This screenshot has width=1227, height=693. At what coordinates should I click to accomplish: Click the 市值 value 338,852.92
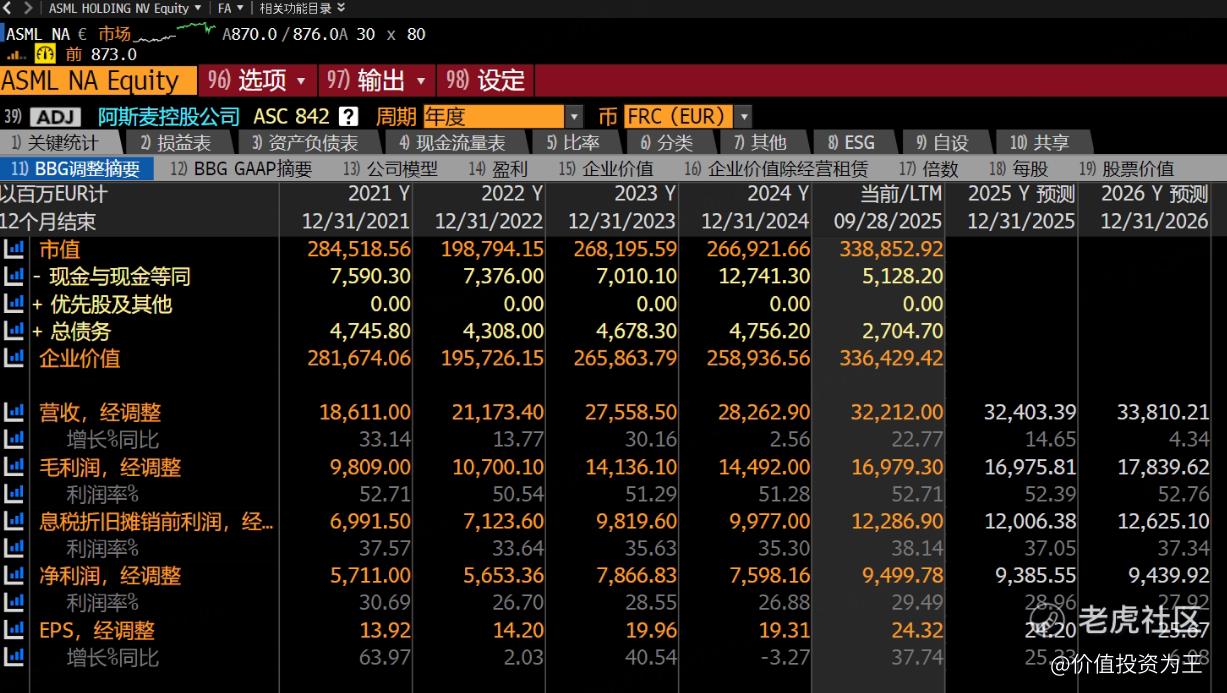(x=891, y=249)
